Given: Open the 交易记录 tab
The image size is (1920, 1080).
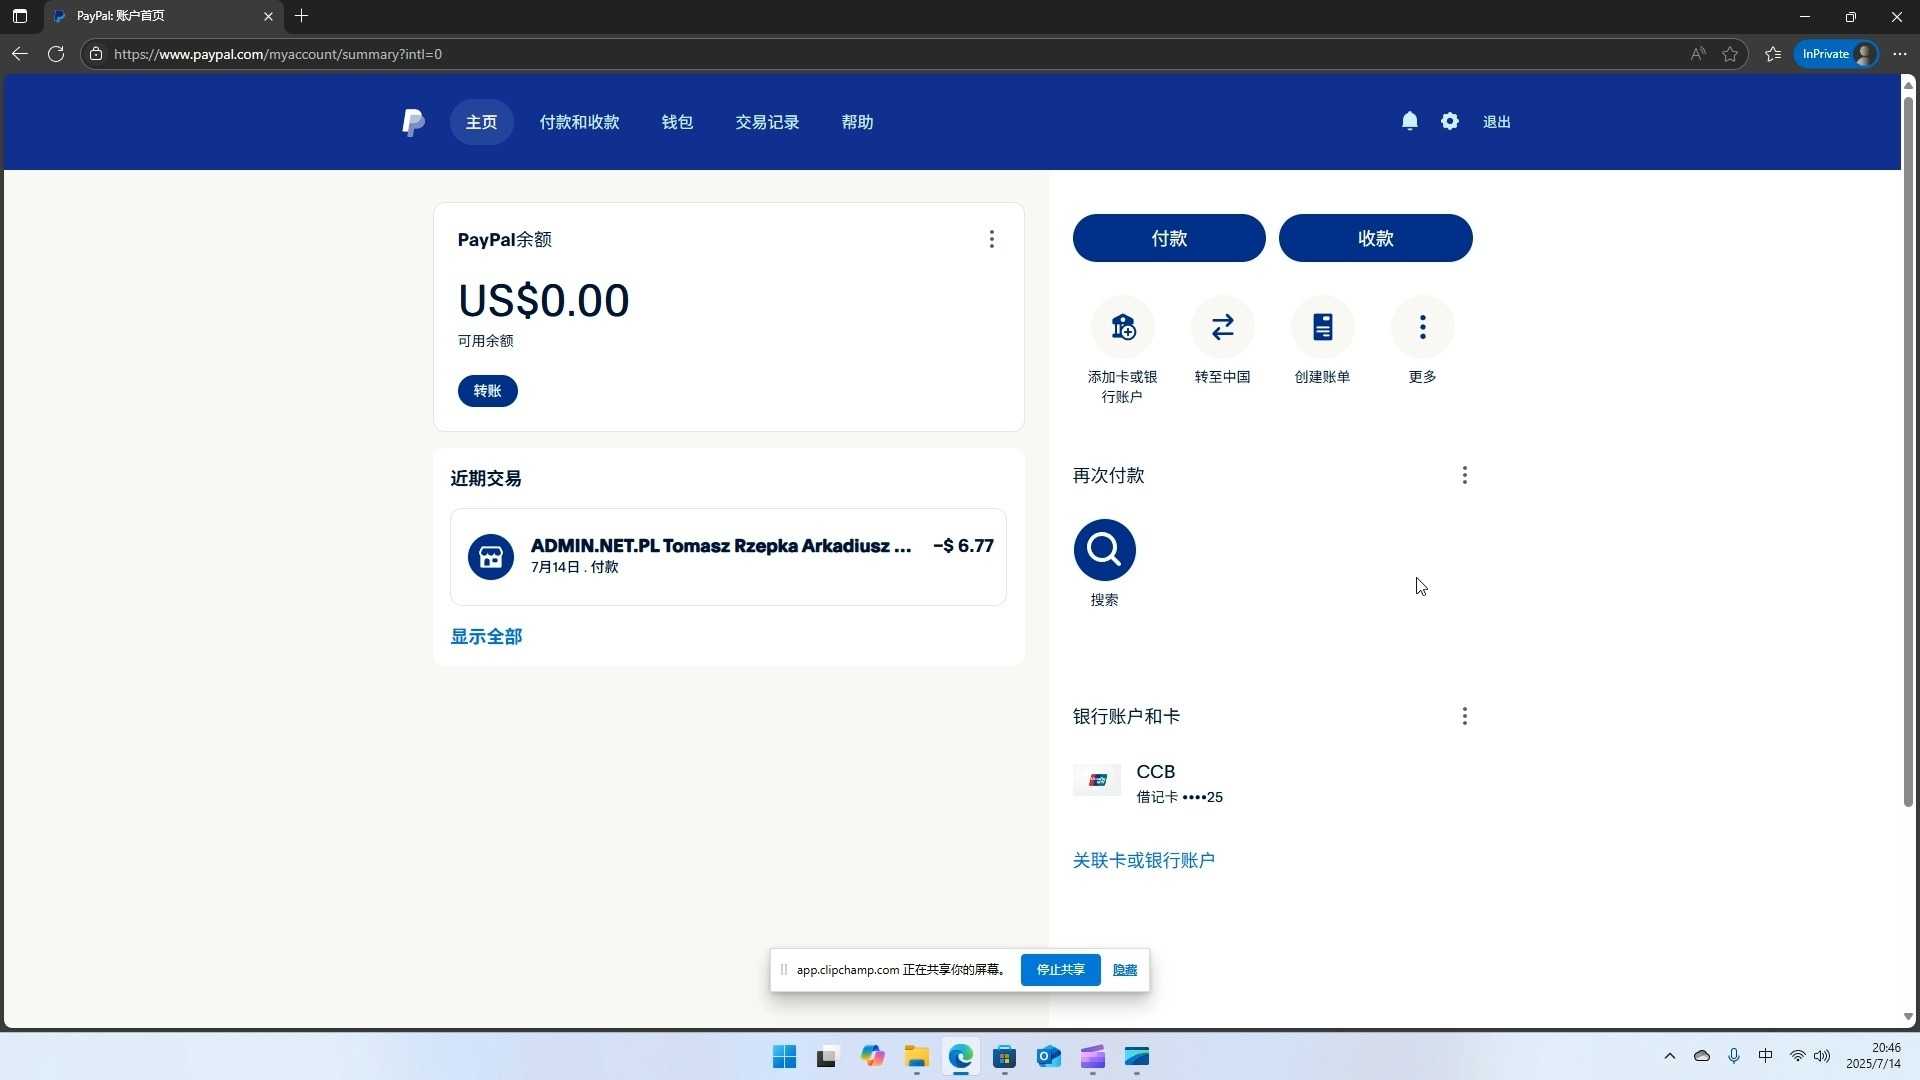Looking at the screenshot, I should coord(767,122).
